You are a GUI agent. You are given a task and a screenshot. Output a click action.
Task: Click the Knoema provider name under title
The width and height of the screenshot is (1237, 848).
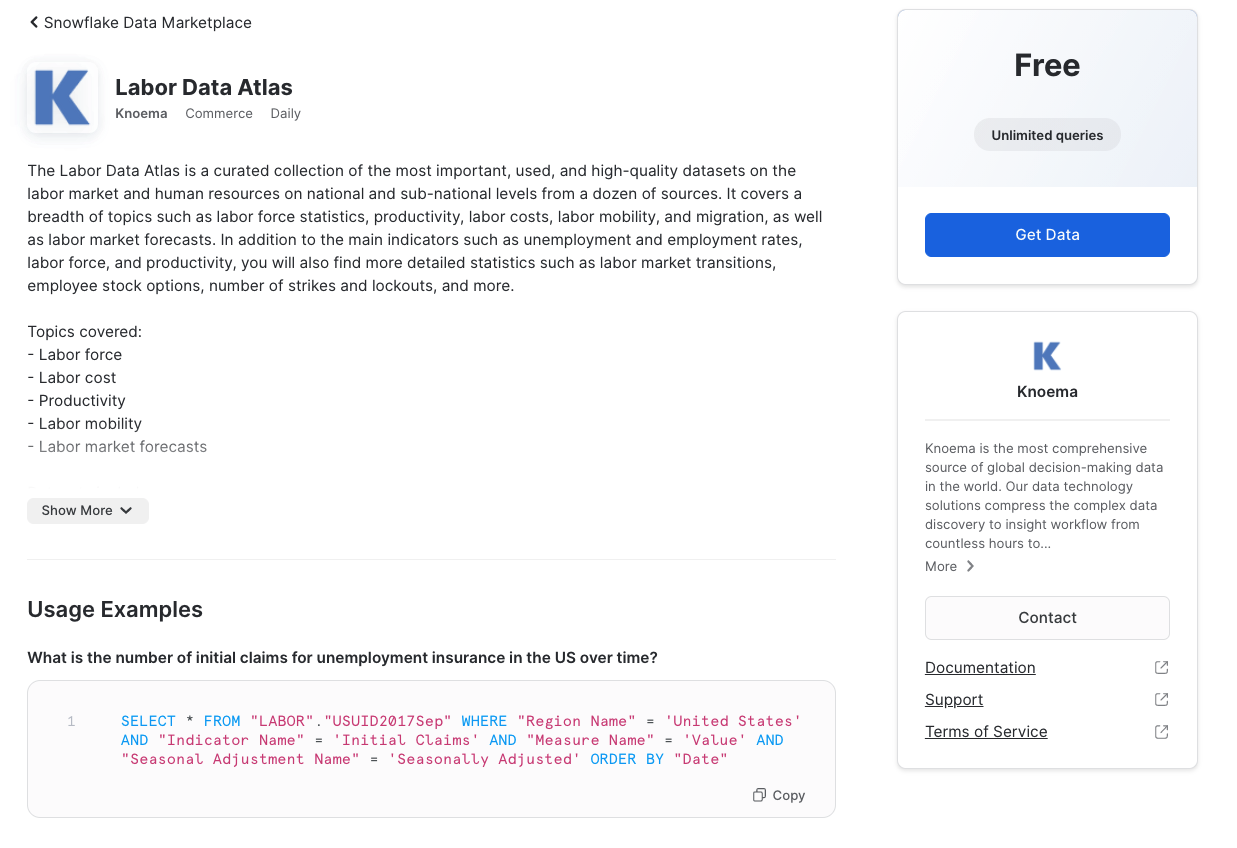pos(141,113)
